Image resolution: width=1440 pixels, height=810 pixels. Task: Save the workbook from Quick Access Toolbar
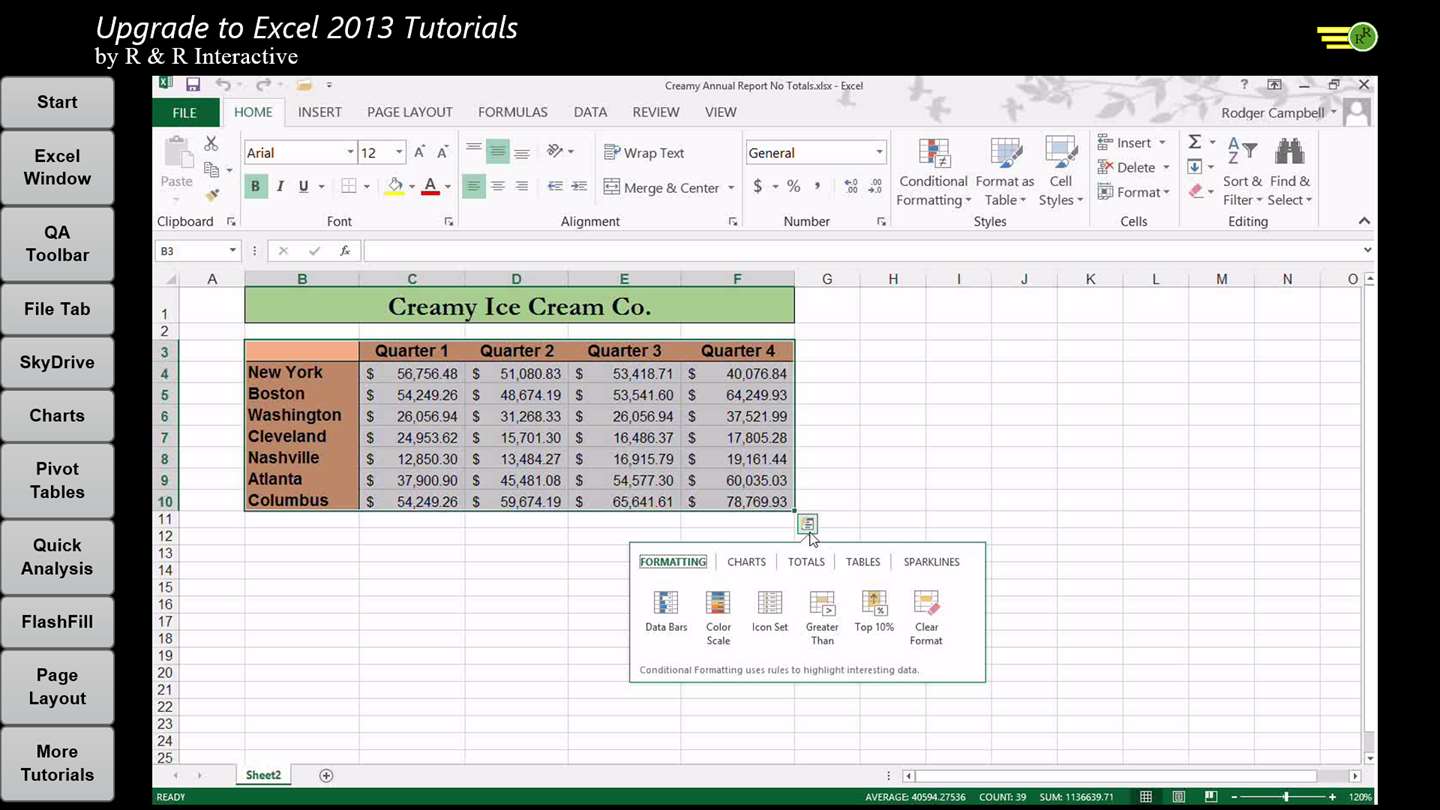pos(193,85)
